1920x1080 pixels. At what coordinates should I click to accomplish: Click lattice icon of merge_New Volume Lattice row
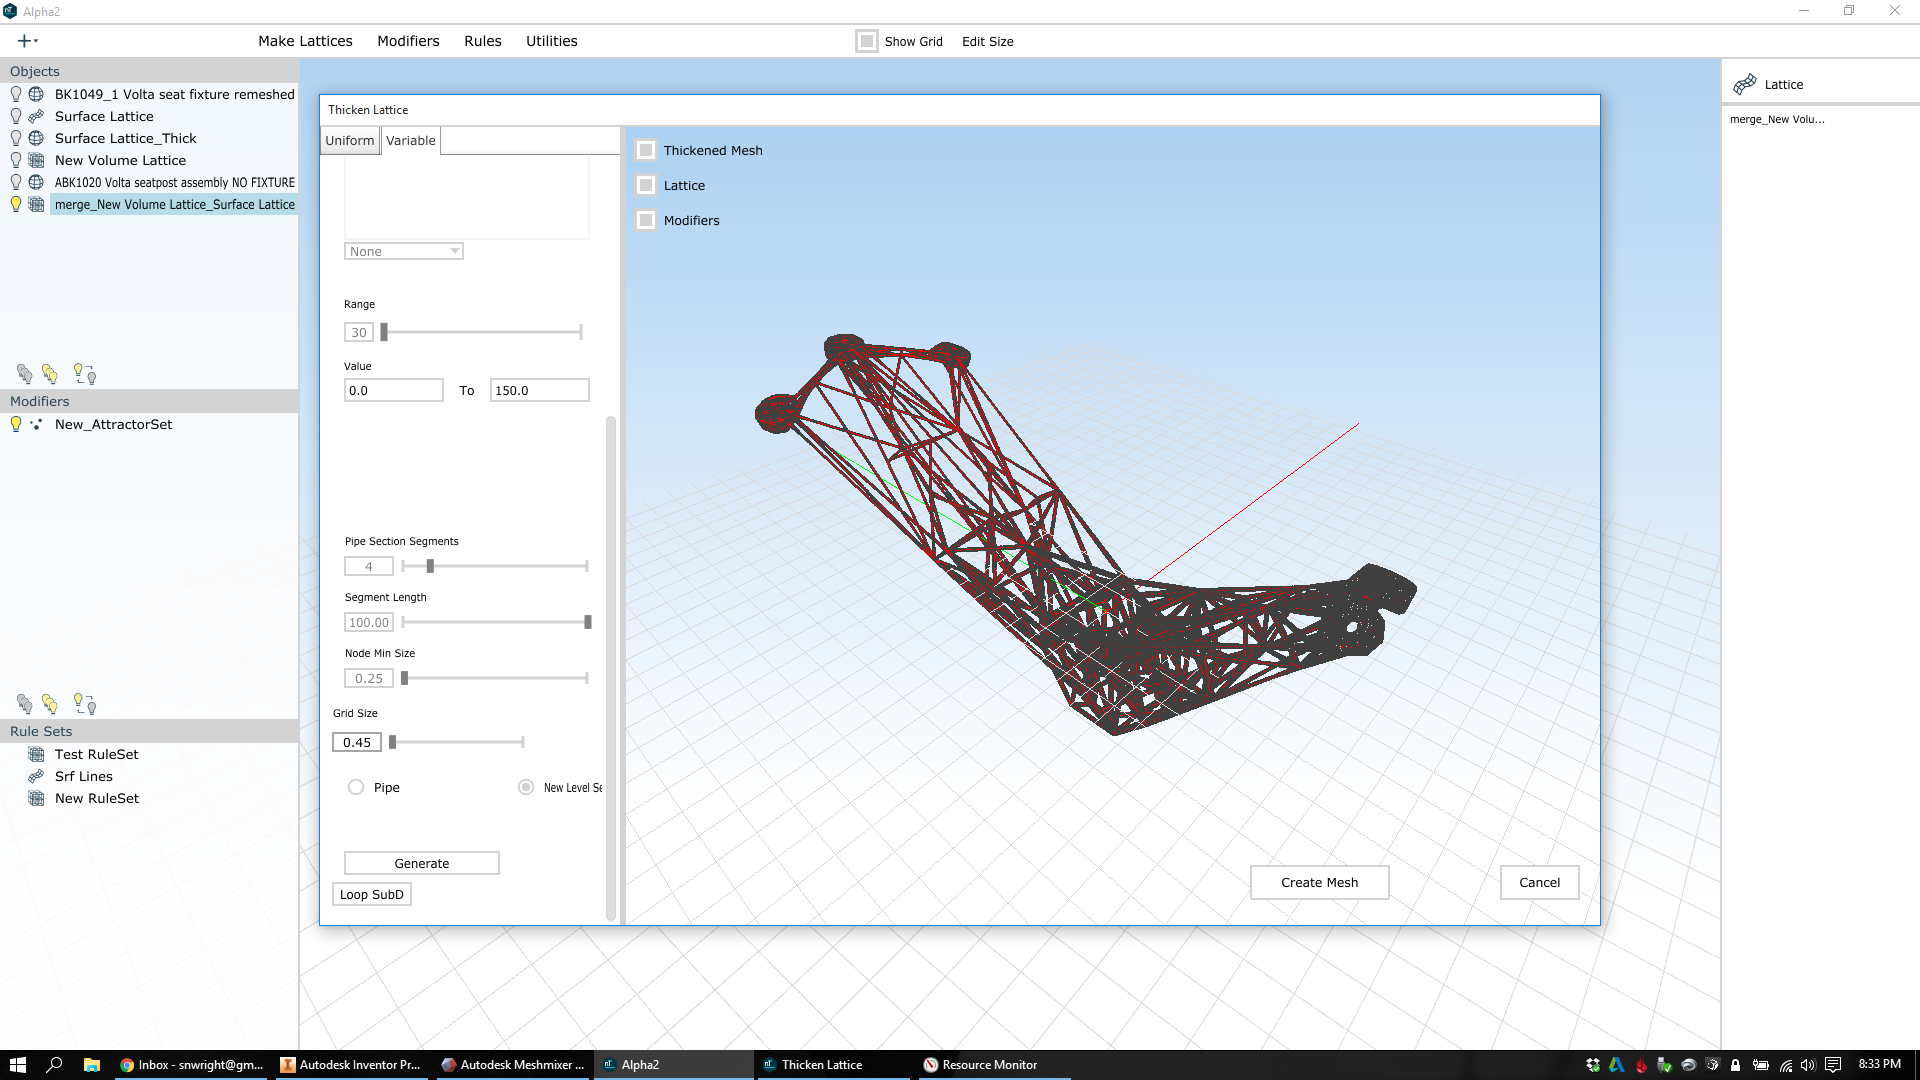(x=36, y=204)
